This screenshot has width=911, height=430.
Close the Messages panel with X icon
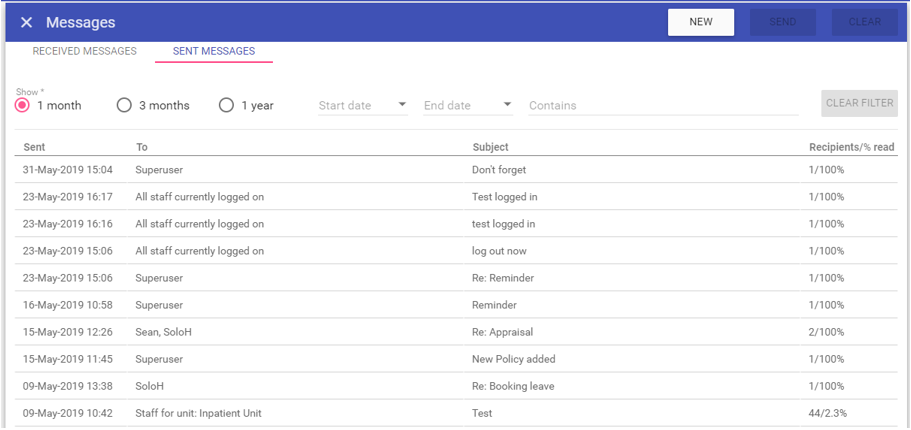coord(26,22)
